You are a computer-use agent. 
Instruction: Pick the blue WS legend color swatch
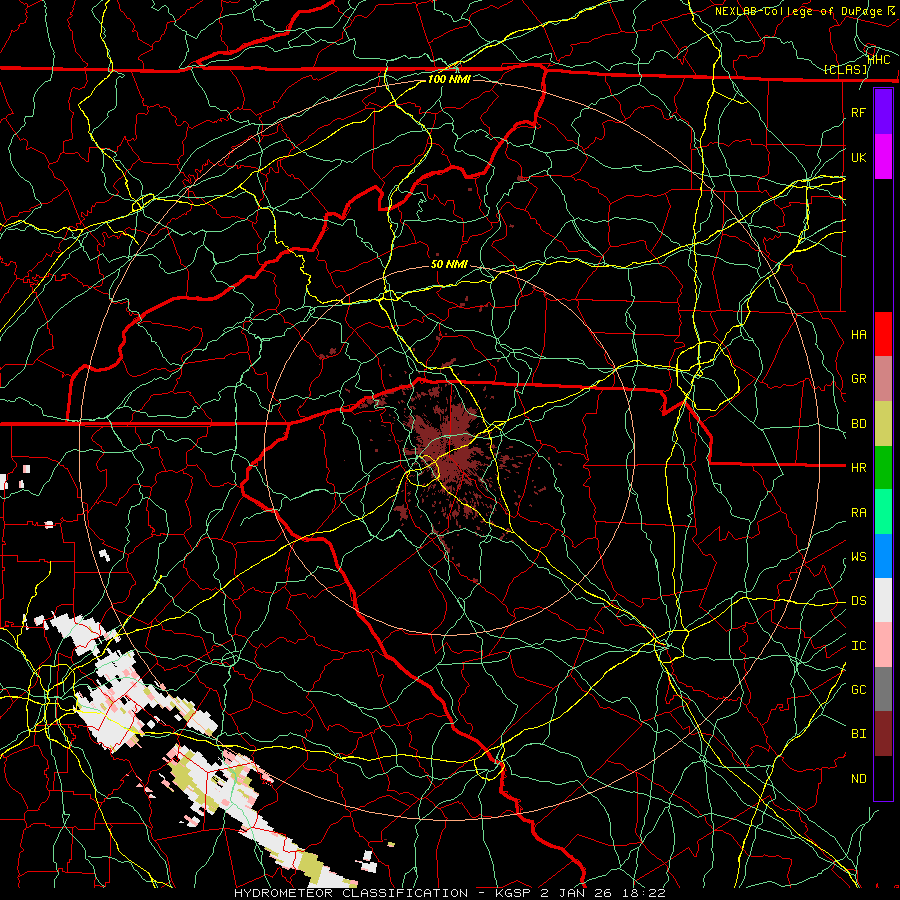pos(883,556)
